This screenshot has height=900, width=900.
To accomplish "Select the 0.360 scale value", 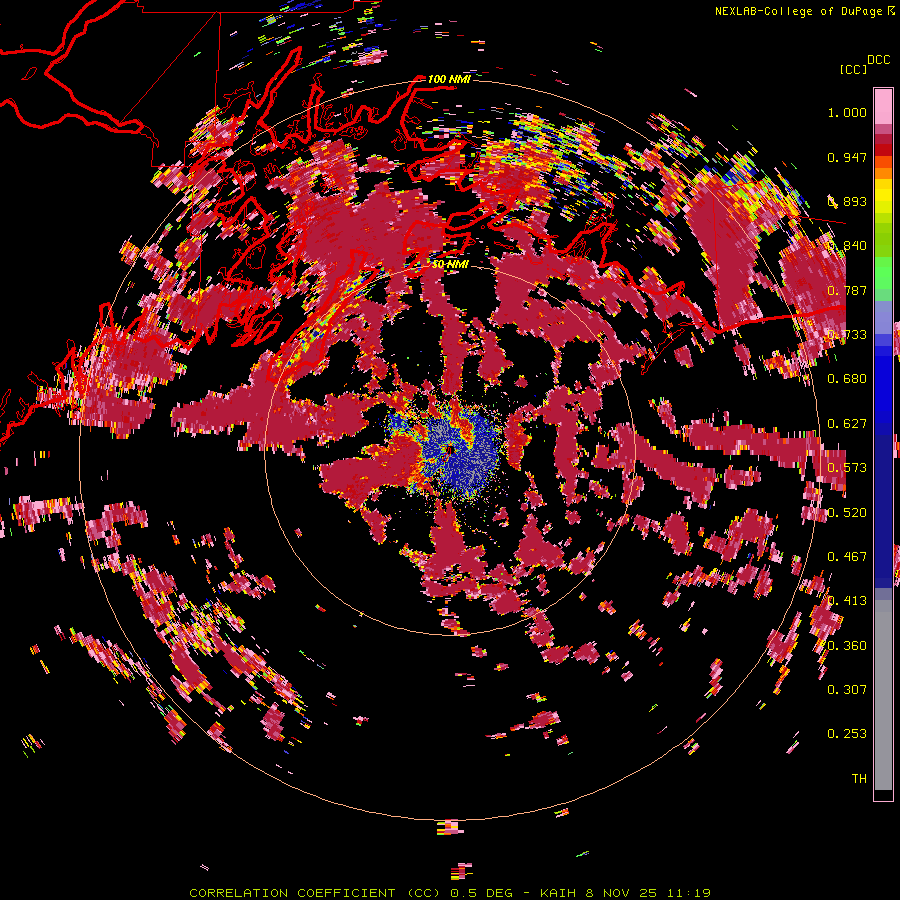I will coord(847,646).
